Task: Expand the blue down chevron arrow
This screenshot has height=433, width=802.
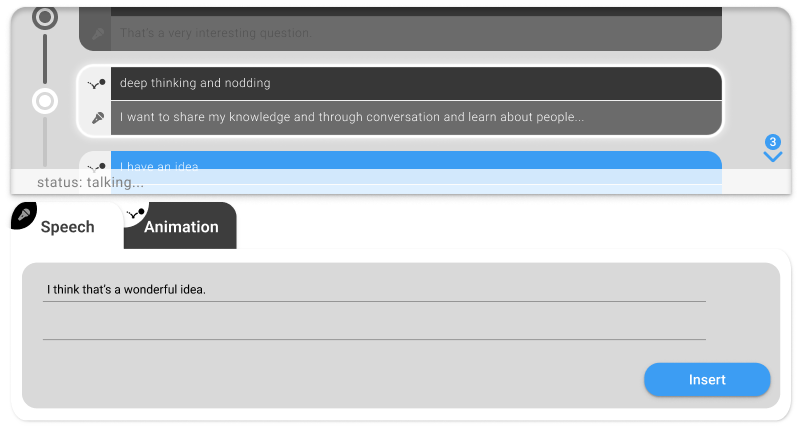Action: pyautogui.click(x=772, y=156)
